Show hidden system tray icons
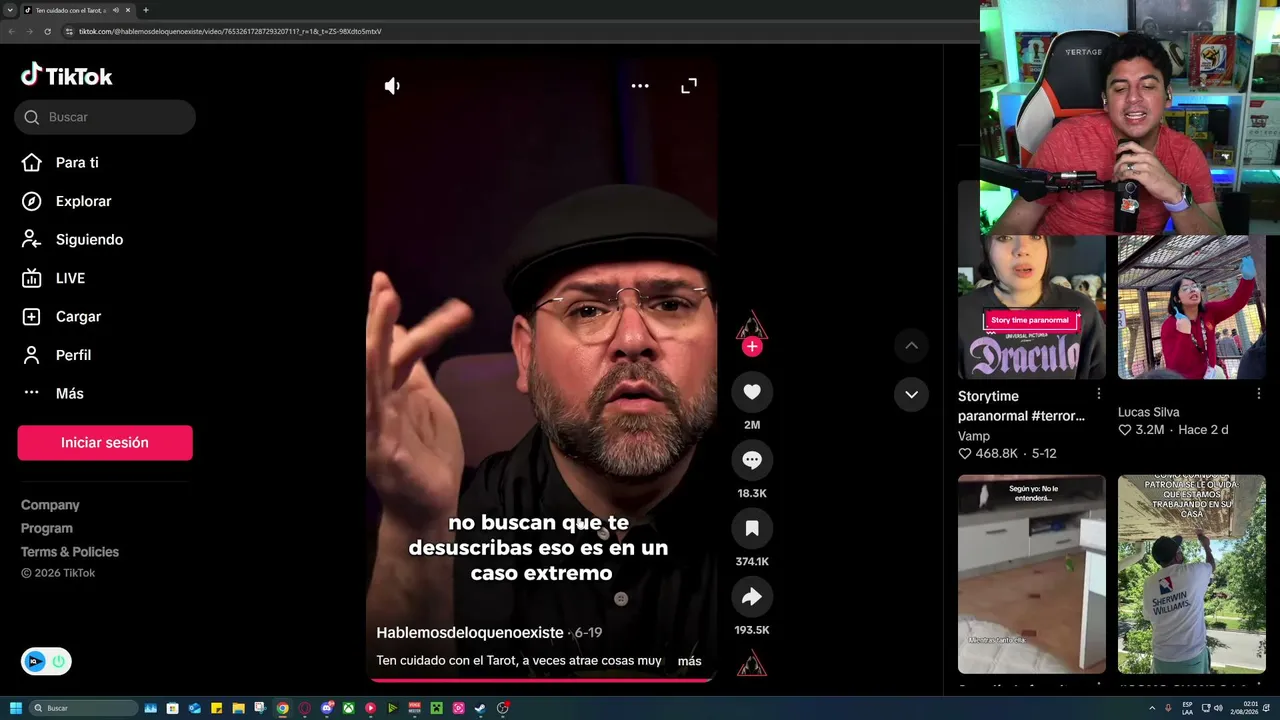Screen dimensions: 1280x720 pos(1152,708)
